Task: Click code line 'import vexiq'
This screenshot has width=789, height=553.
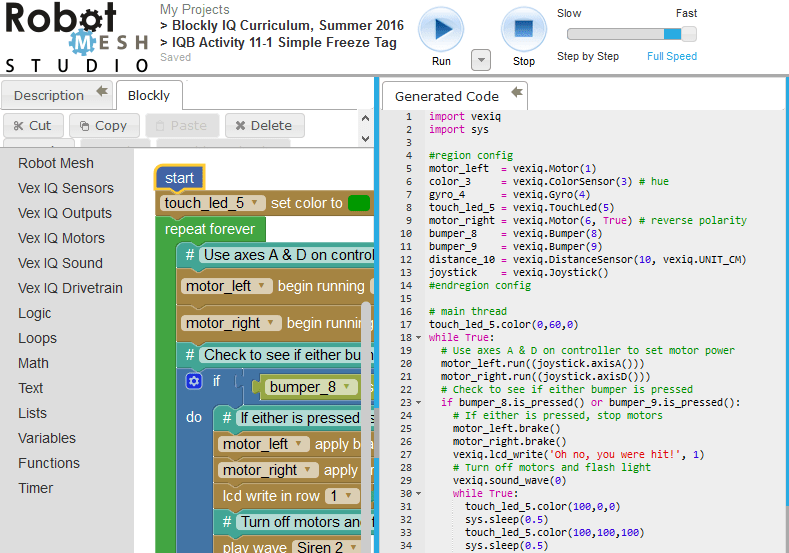Action: coord(464,117)
